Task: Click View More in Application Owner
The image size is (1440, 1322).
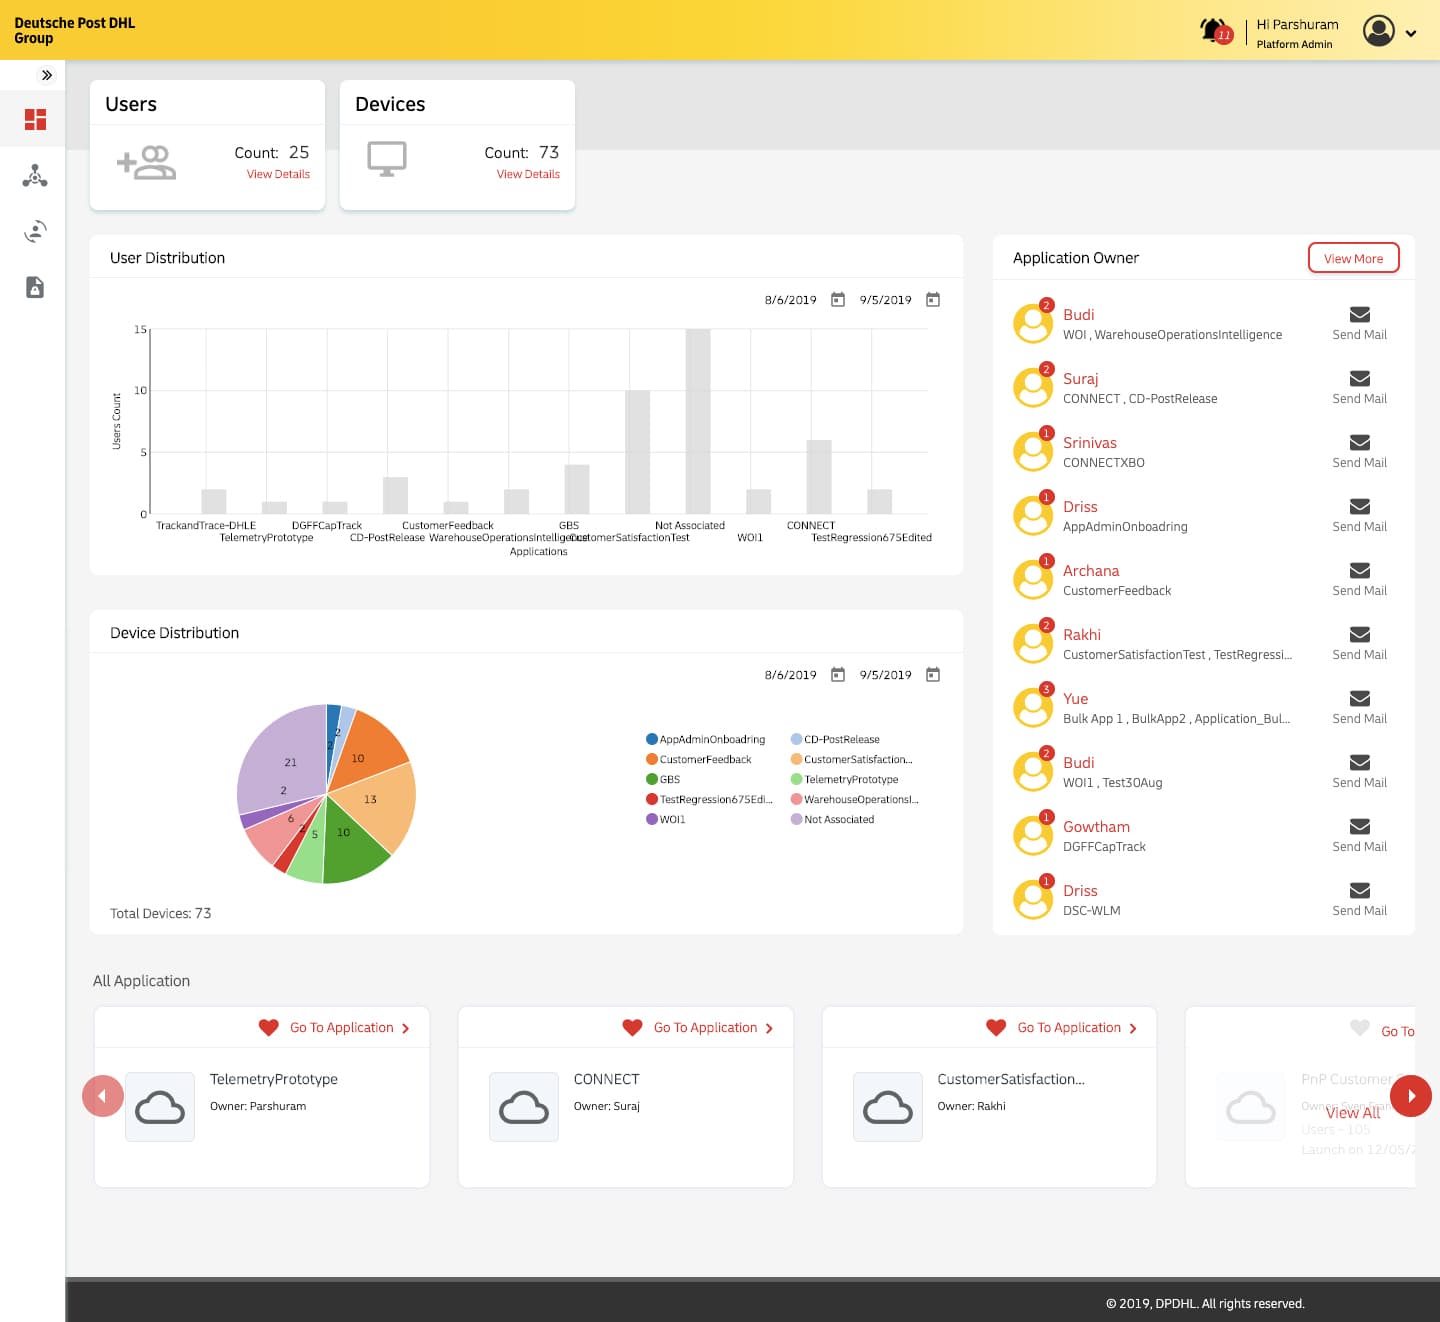Action: coord(1353,258)
